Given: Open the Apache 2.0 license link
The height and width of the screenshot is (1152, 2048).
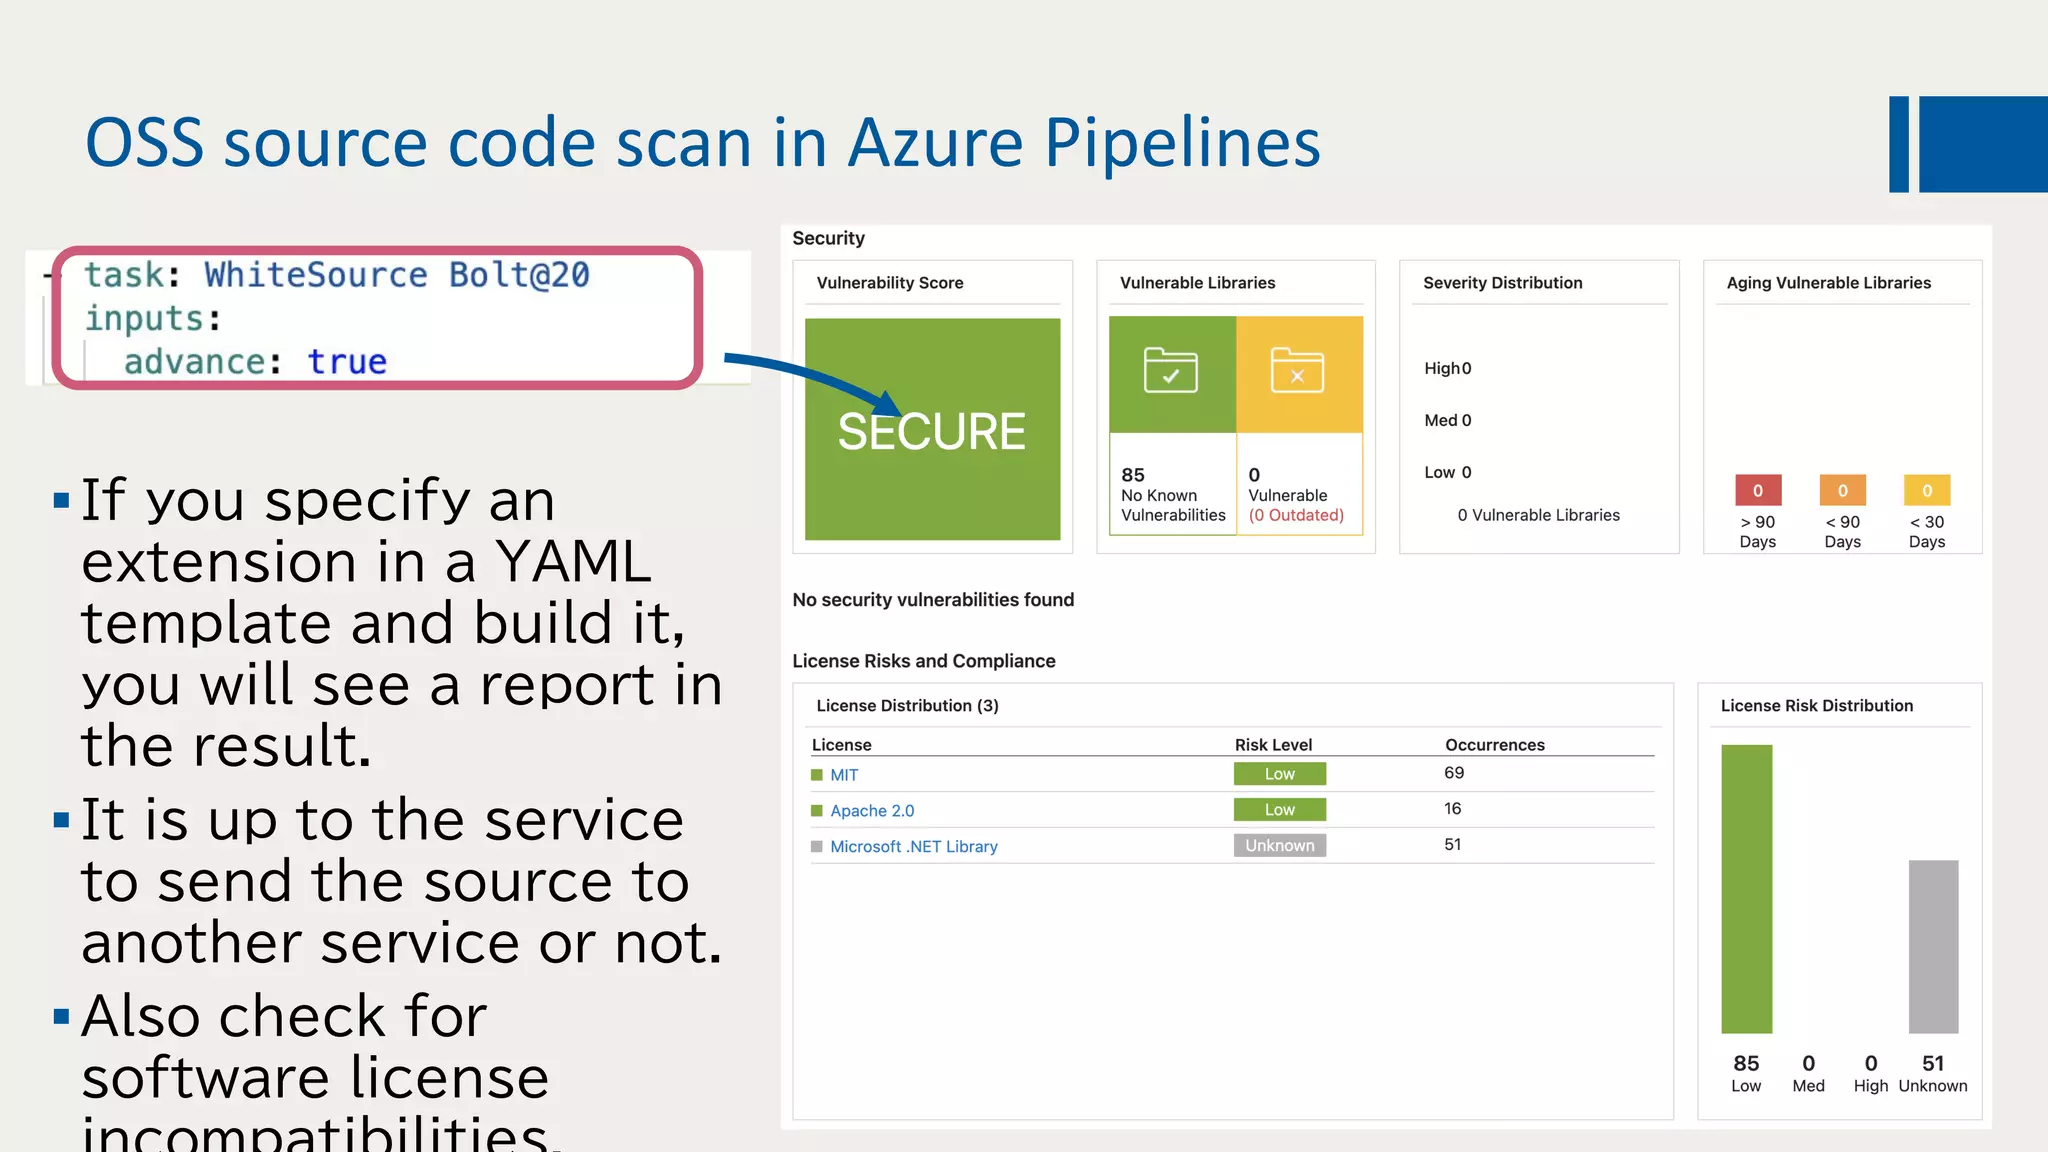Looking at the screenshot, I should pyautogui.click(x=872, y=811).
